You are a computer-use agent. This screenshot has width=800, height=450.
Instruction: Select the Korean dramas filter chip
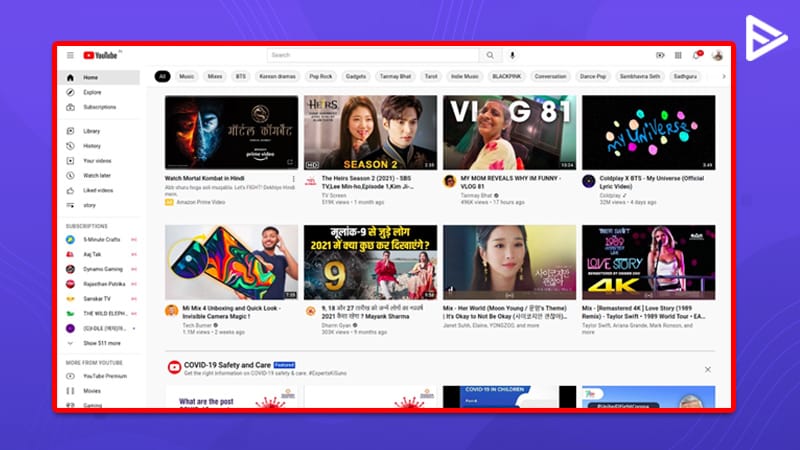277,77
